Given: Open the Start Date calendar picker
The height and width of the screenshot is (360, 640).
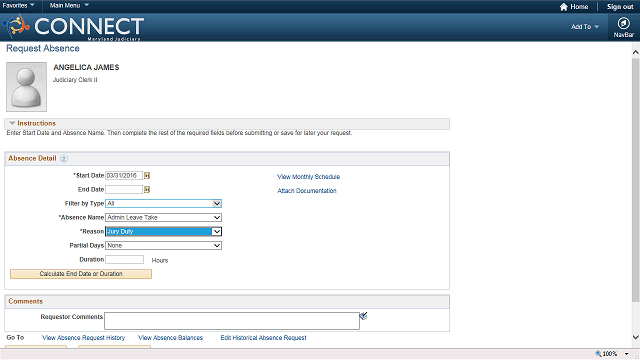Looking at the screenshot, I should [x=147, y=176].
